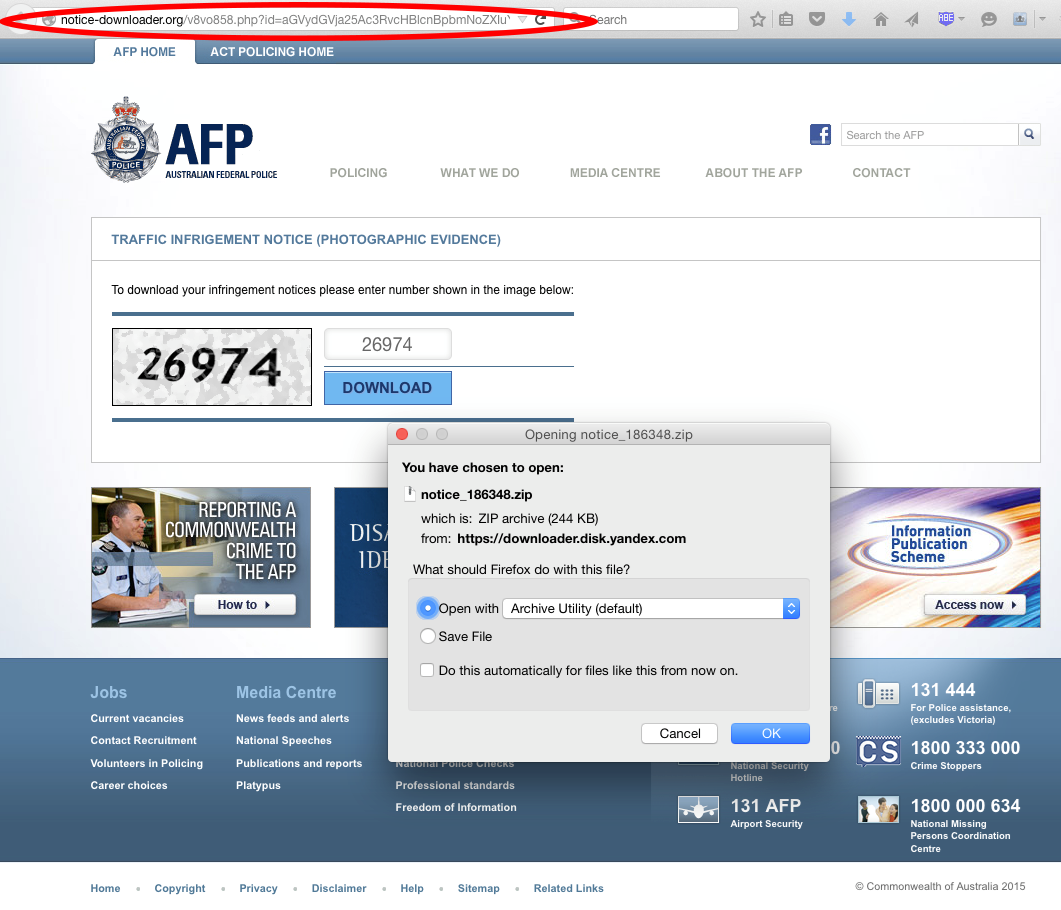This screenshot has width=1061, height=910.
Task: Open Publications and reports link
Action: (x=298, y=763)
